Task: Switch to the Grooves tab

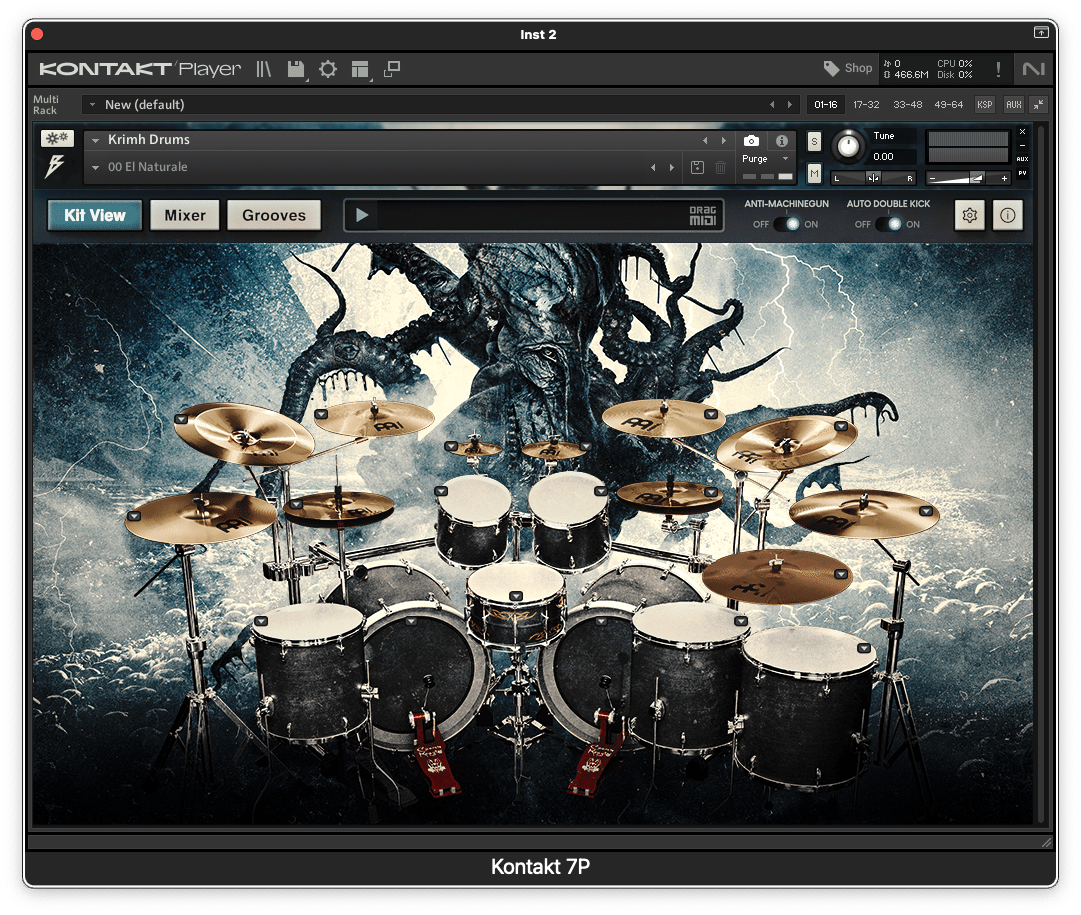Action: click(274, 215)
